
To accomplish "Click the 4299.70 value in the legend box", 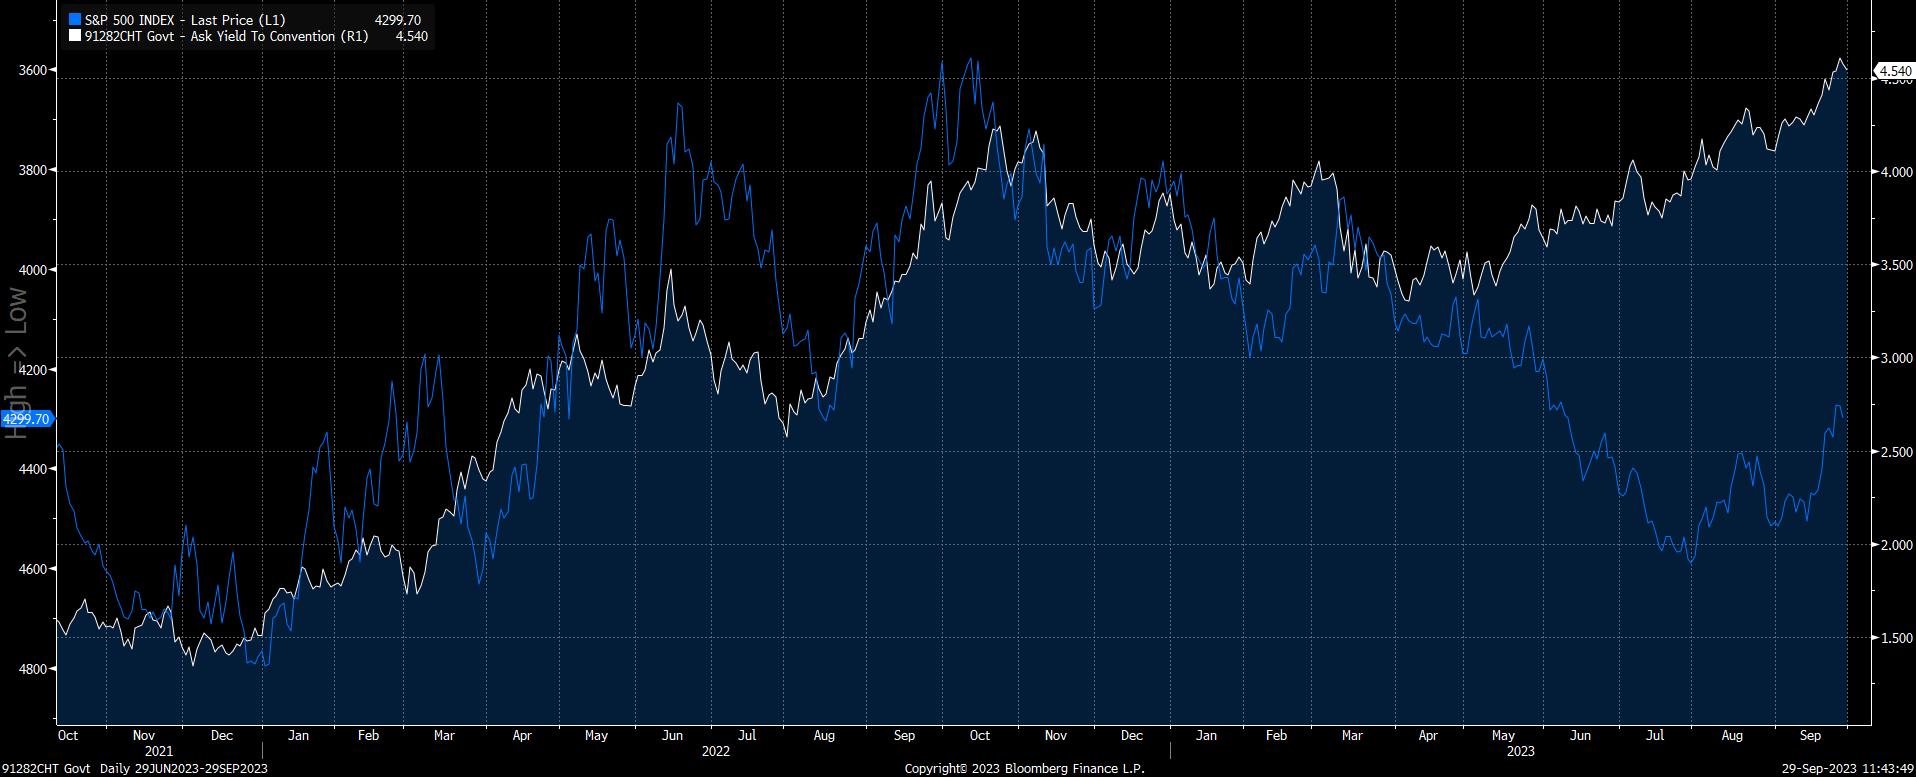I will tap(397, 20).
